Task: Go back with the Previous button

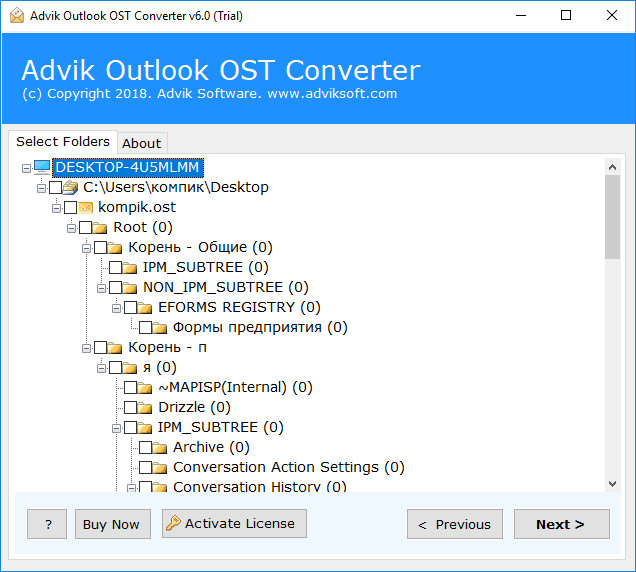Action: 455,524
